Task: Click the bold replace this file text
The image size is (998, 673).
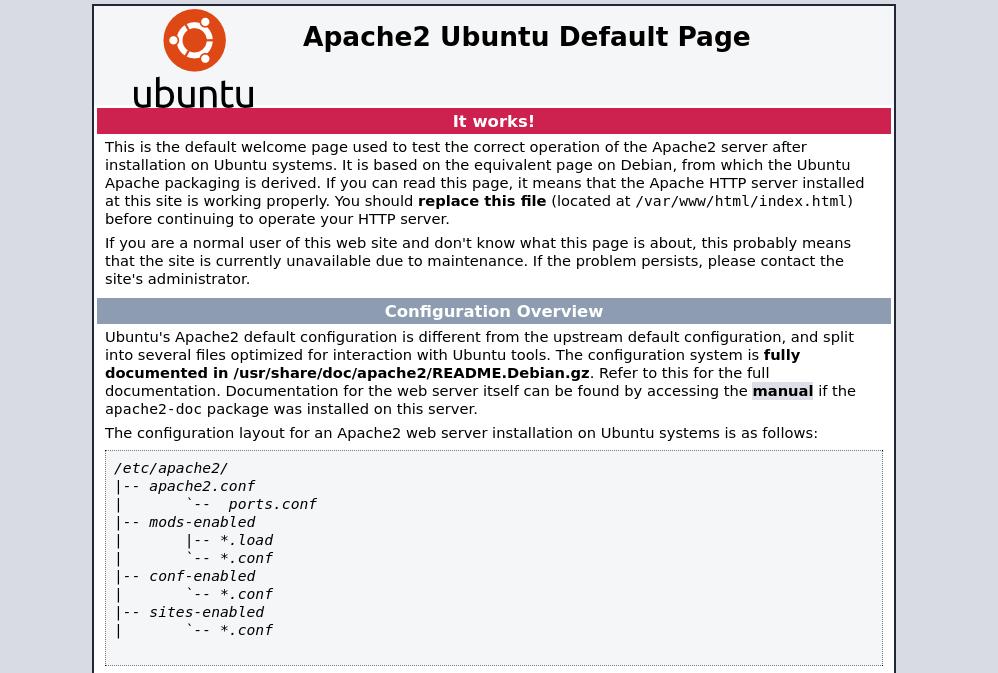Action: 482,201
